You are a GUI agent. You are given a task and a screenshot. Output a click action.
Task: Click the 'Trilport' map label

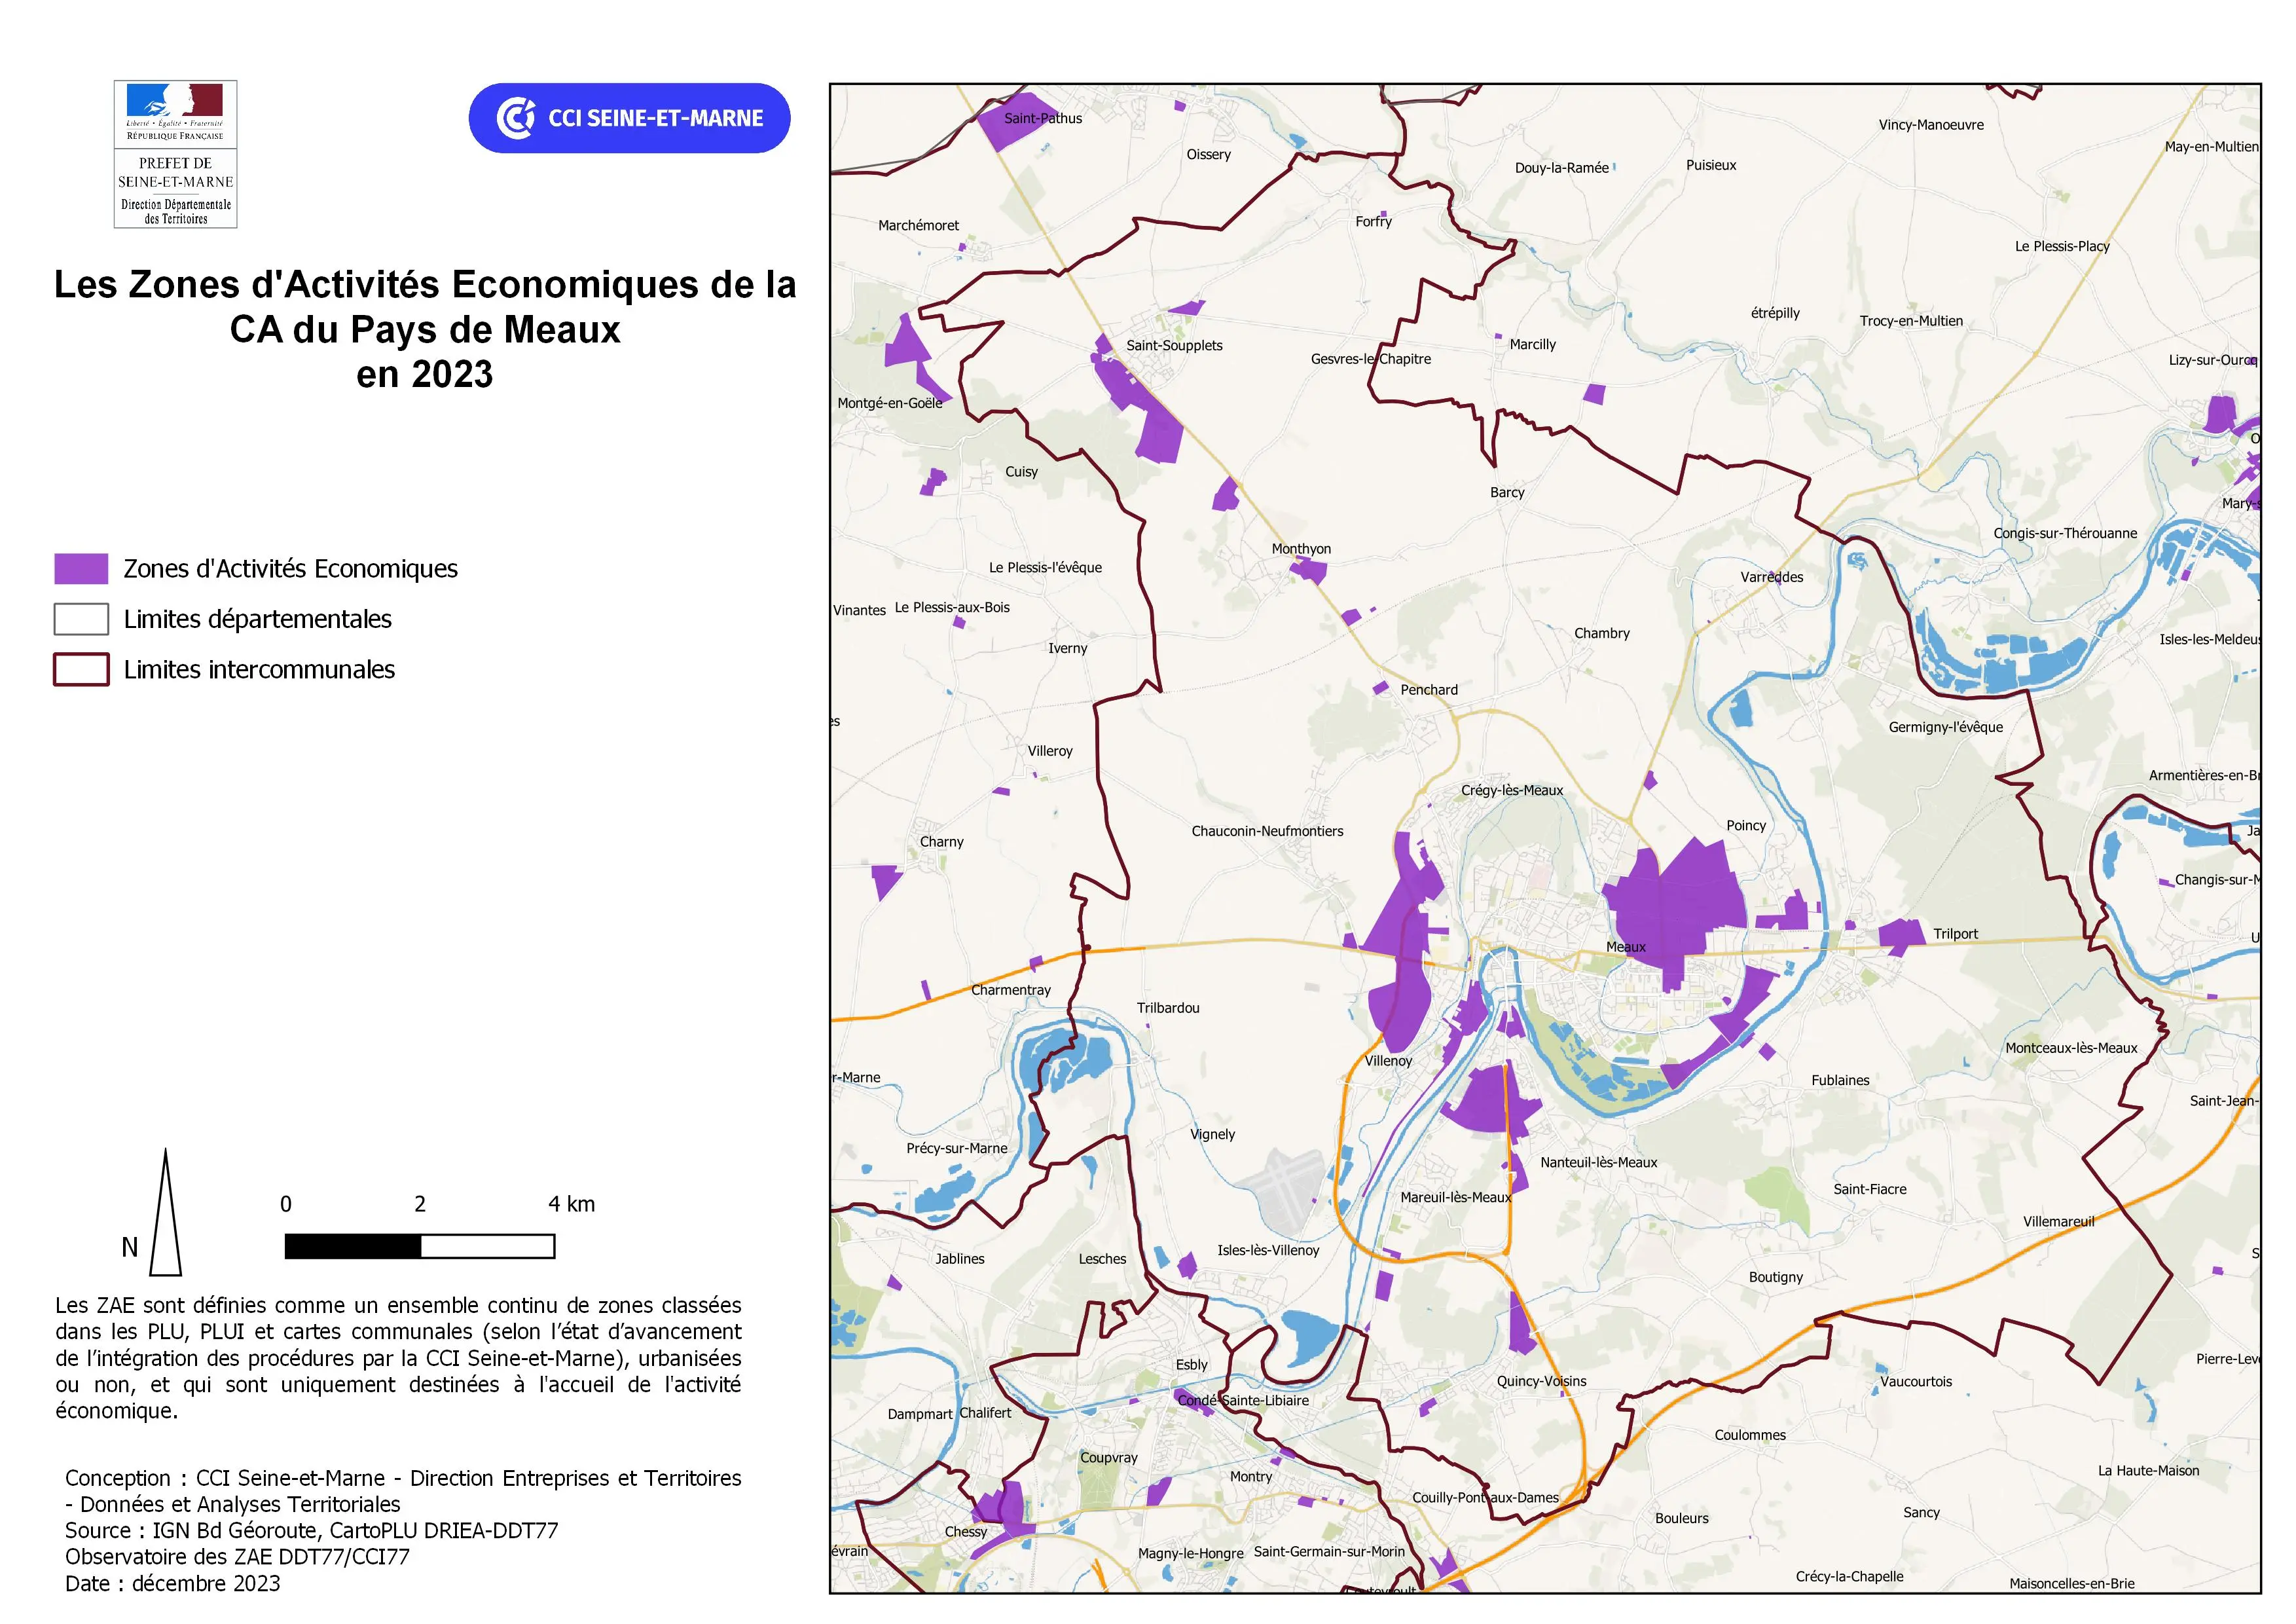point(1955,934)
